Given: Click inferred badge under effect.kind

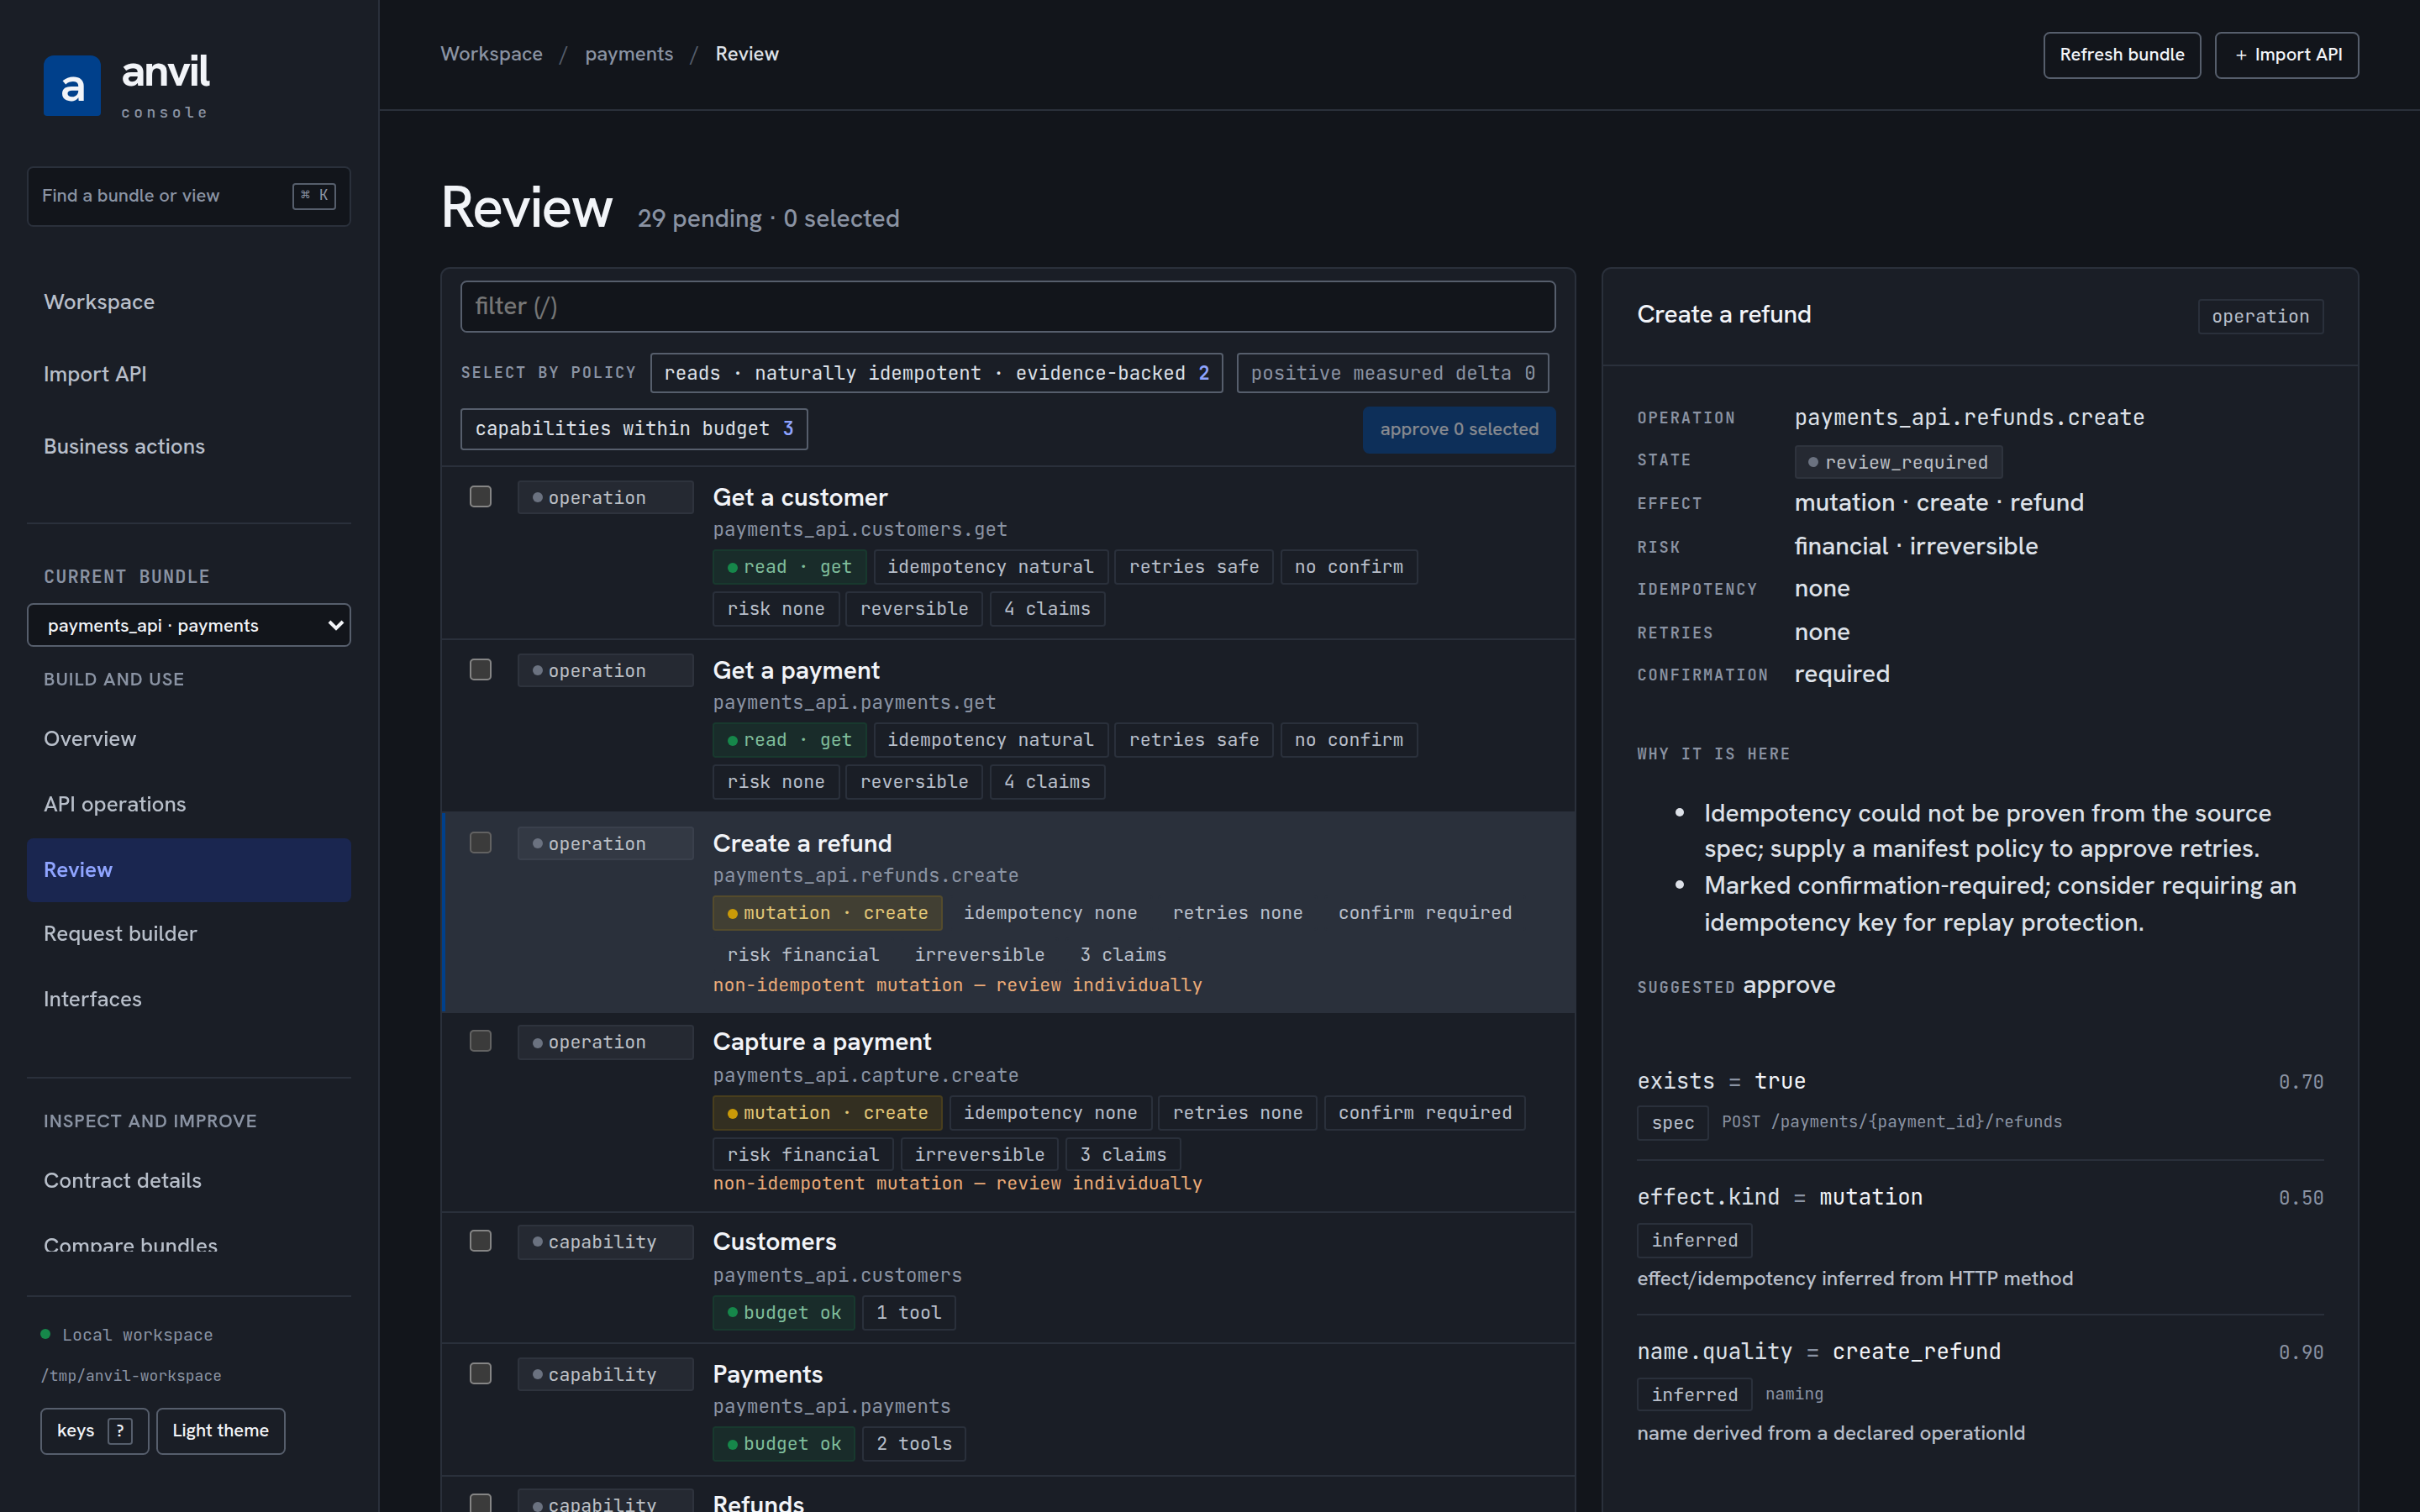Looking at the screenshot, I should (1694, 1240).
